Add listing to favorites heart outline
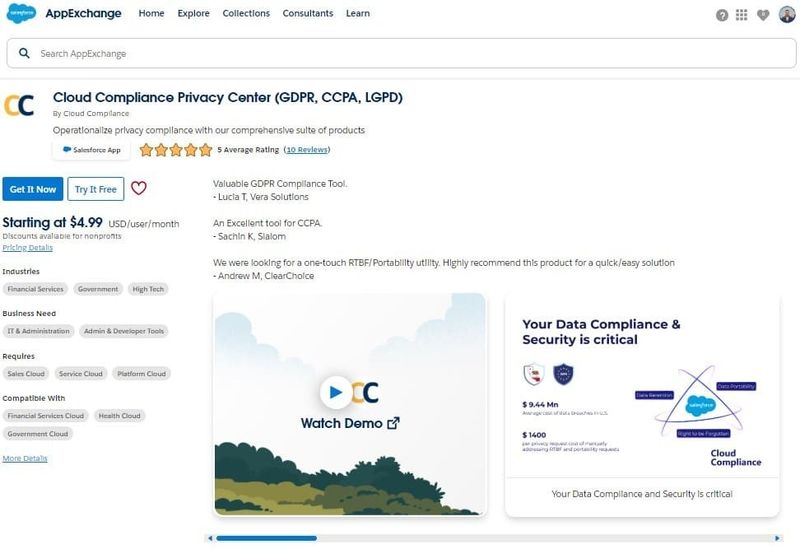 [139, 188]
